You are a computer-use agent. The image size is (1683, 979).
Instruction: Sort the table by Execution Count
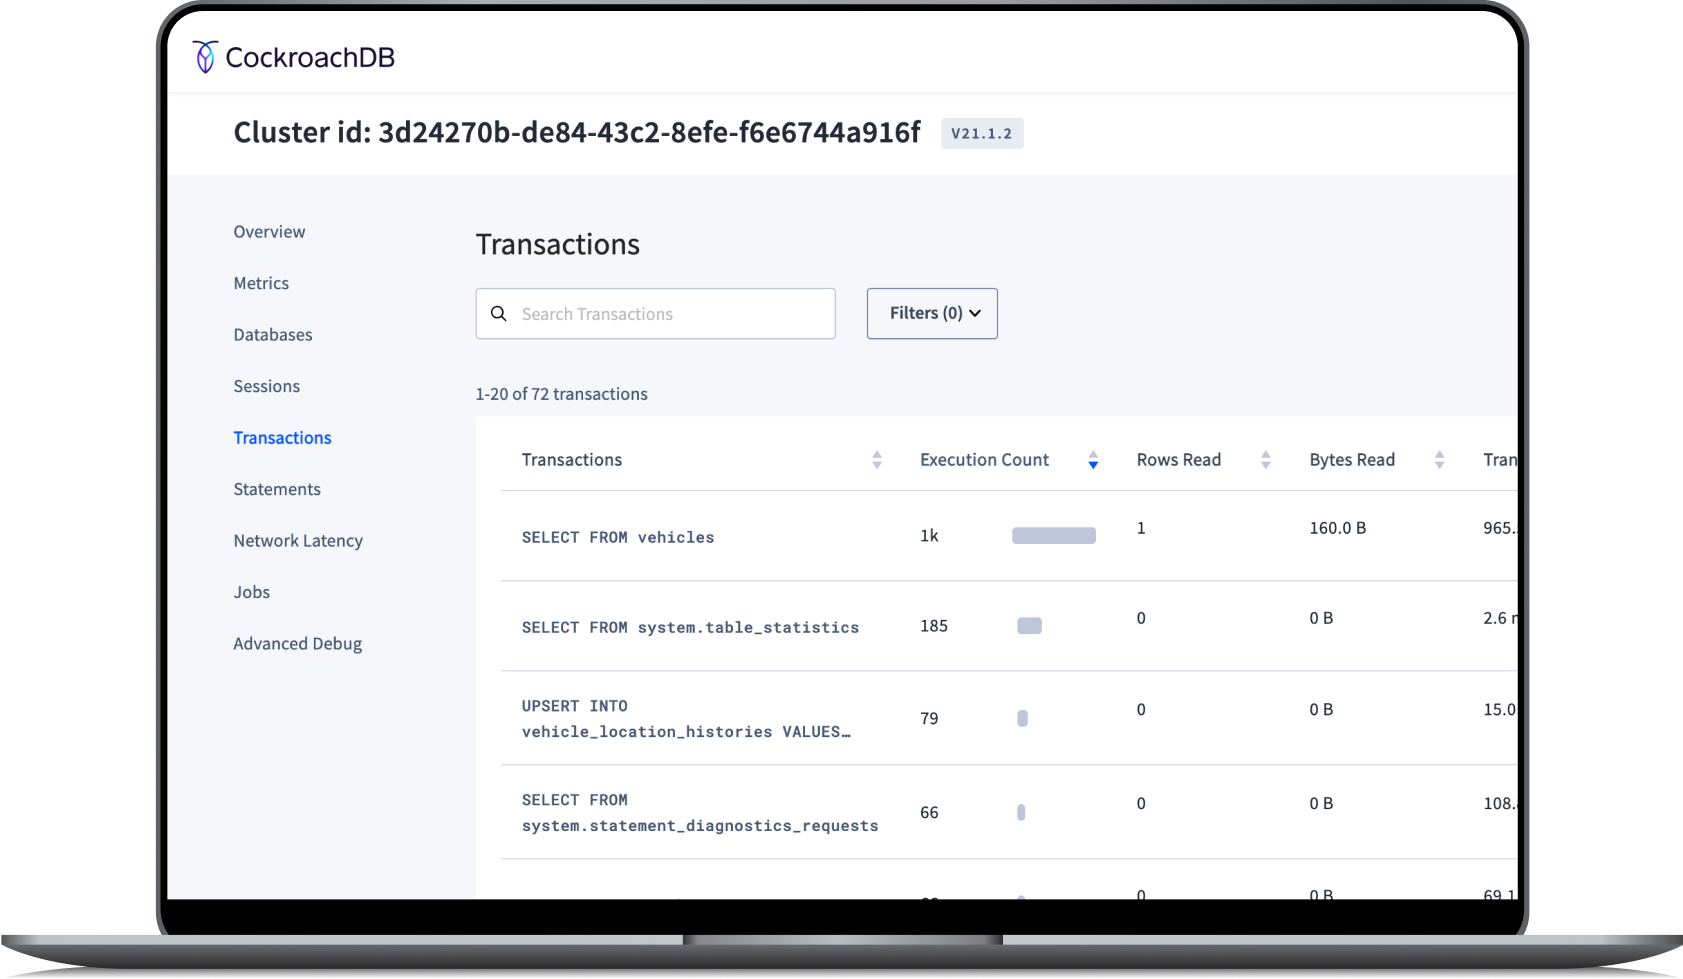pyautogui.click(x=1093, y=459)
